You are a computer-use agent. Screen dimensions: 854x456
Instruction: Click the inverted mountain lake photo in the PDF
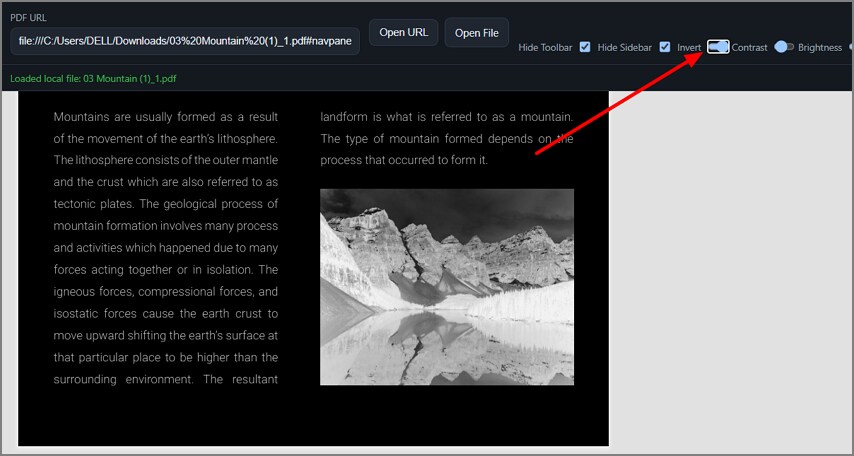pos(447,287)
